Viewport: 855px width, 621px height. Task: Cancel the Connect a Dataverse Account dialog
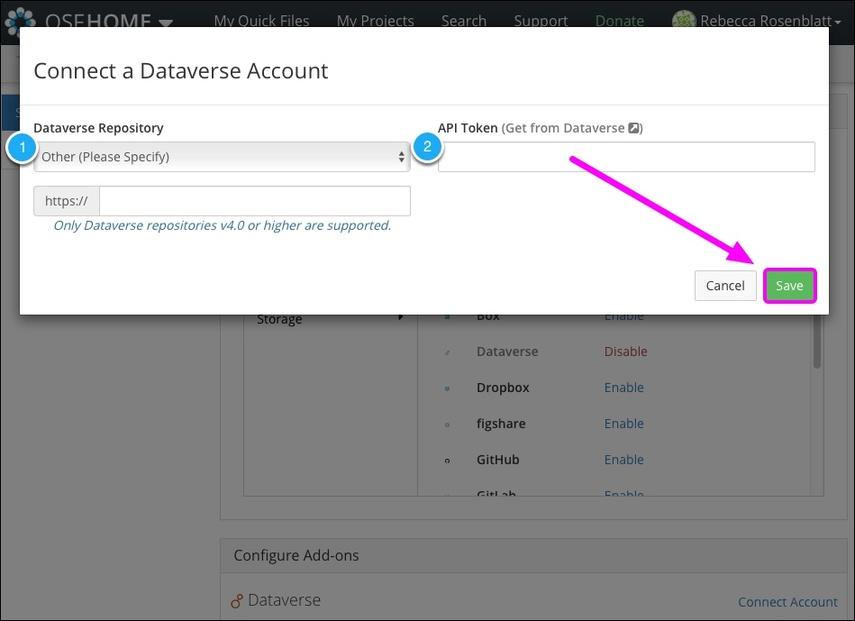[725, 286]
